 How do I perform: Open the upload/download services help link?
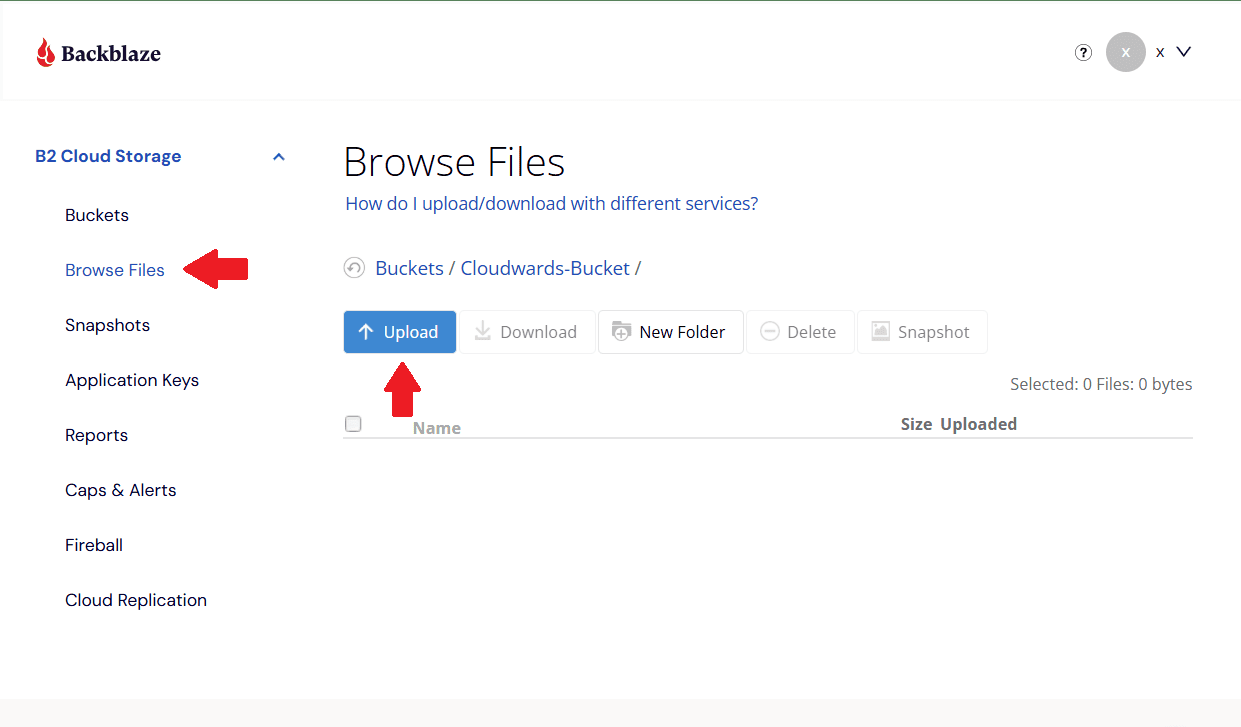[552, 203]
